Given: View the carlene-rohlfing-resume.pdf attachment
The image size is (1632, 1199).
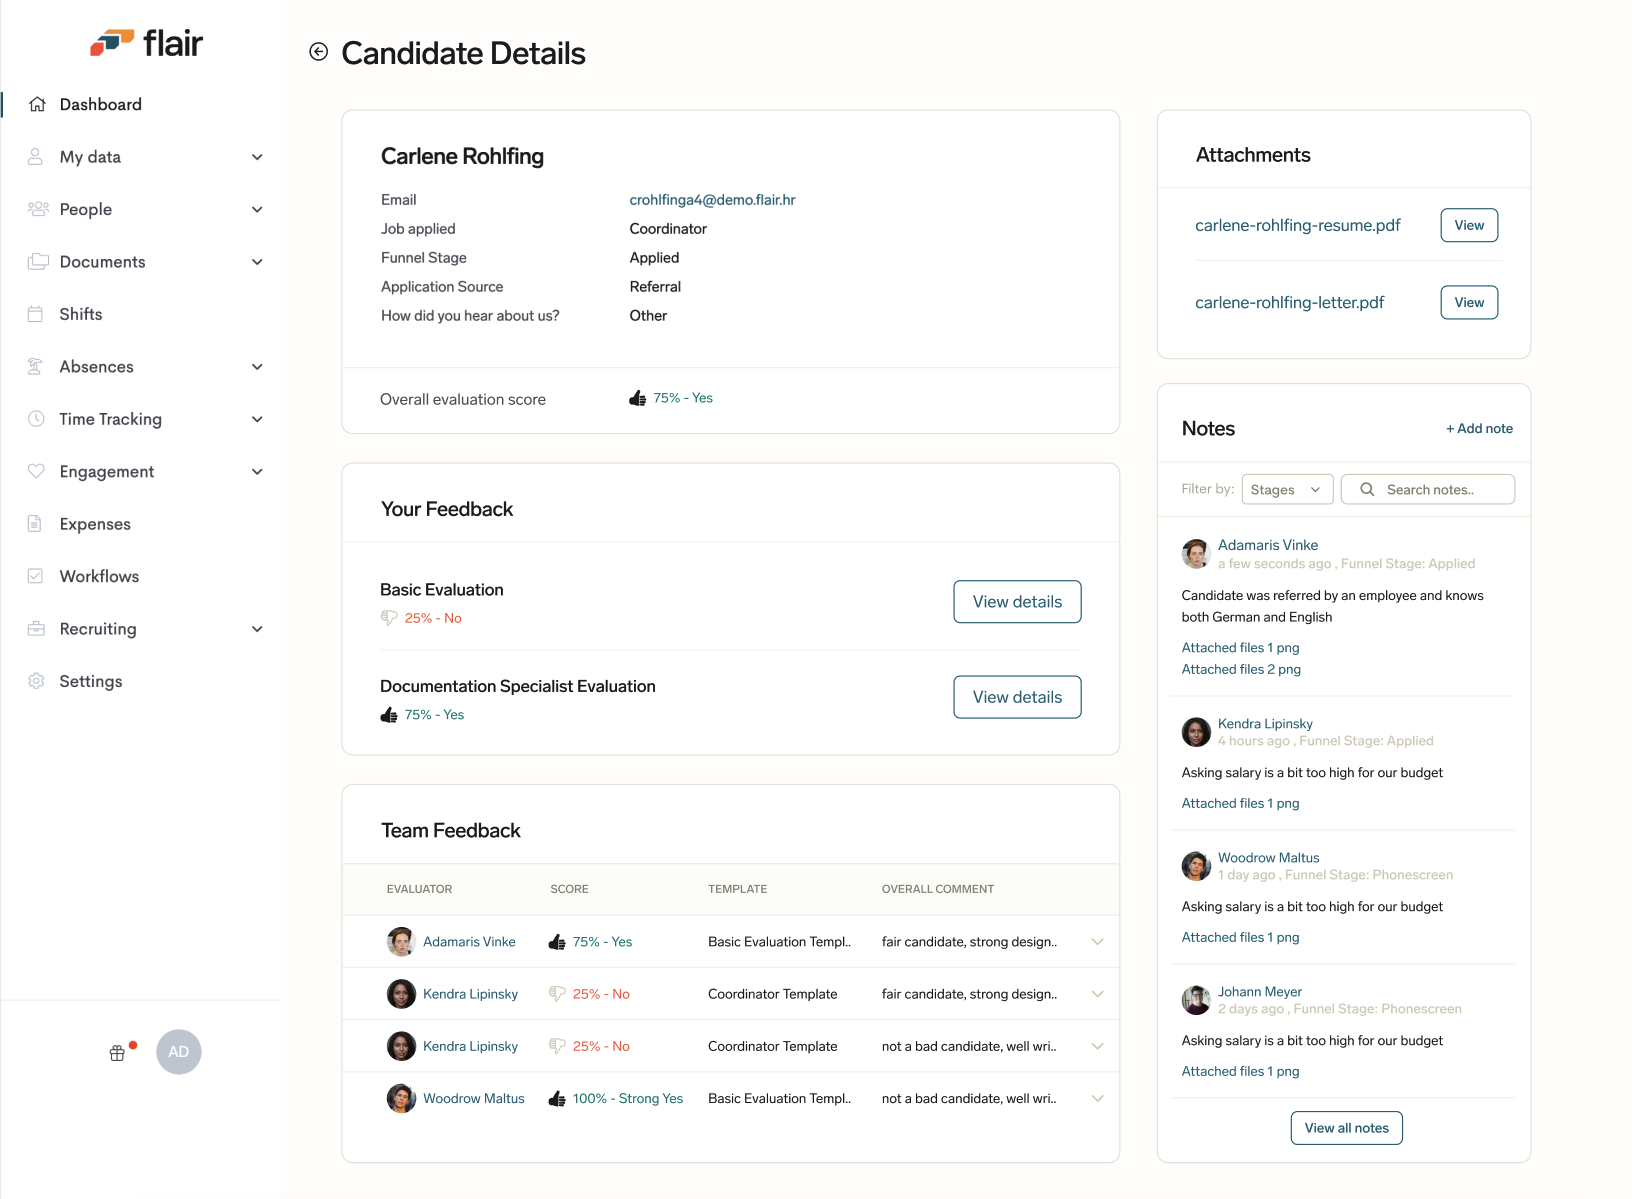Looking at the screenshot, I should [x=1468, y=225].
